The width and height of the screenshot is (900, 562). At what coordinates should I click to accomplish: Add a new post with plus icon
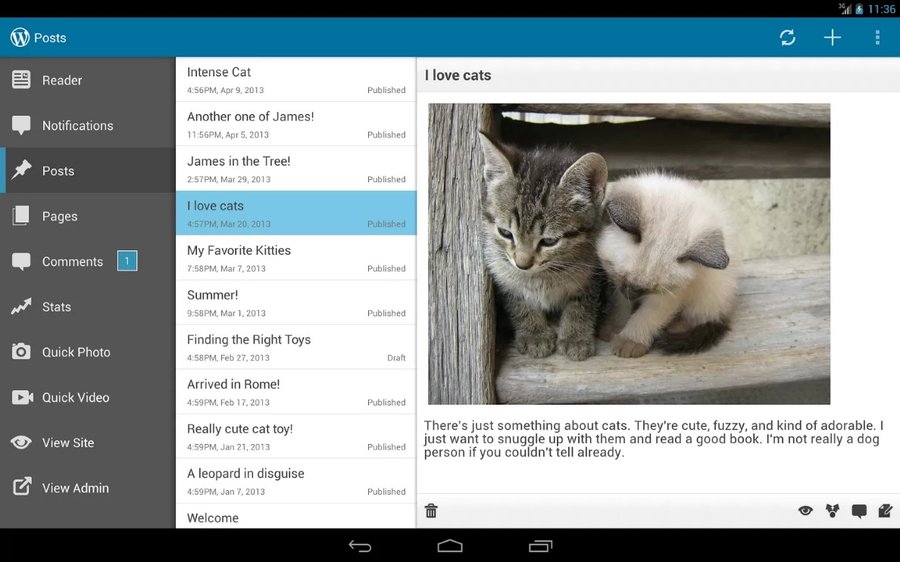[832, 37]
